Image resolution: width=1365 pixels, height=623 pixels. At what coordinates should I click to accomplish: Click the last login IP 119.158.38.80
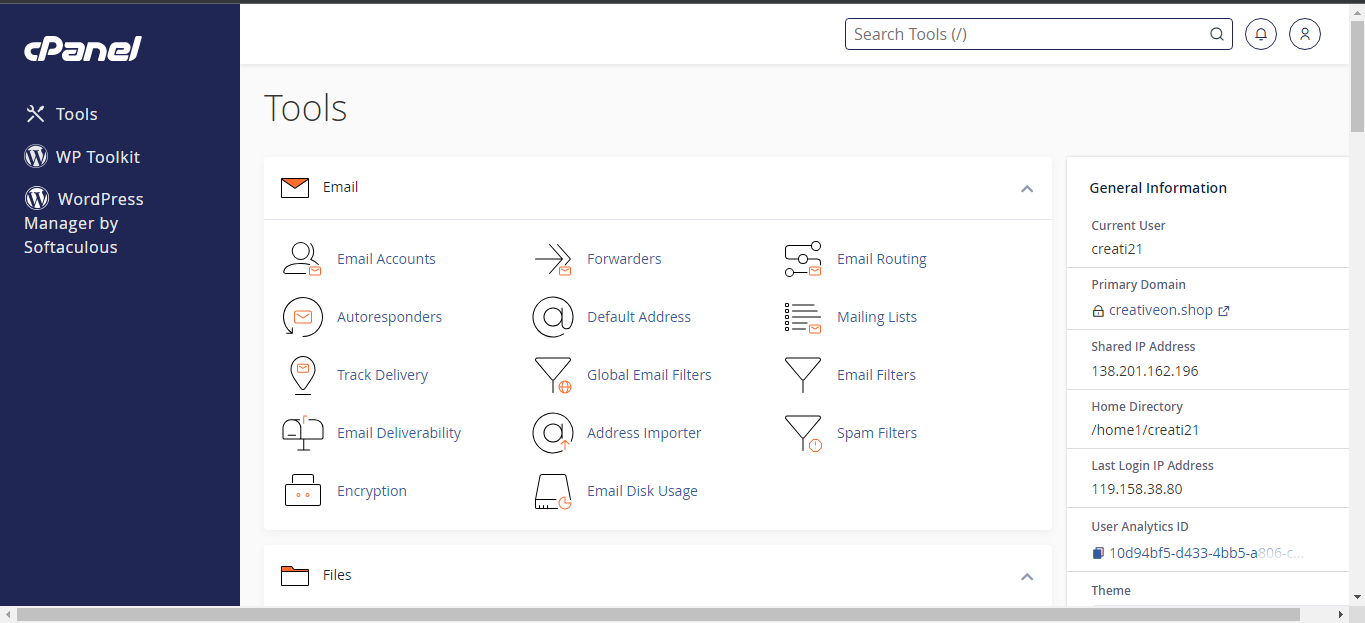click(1137, 490)
